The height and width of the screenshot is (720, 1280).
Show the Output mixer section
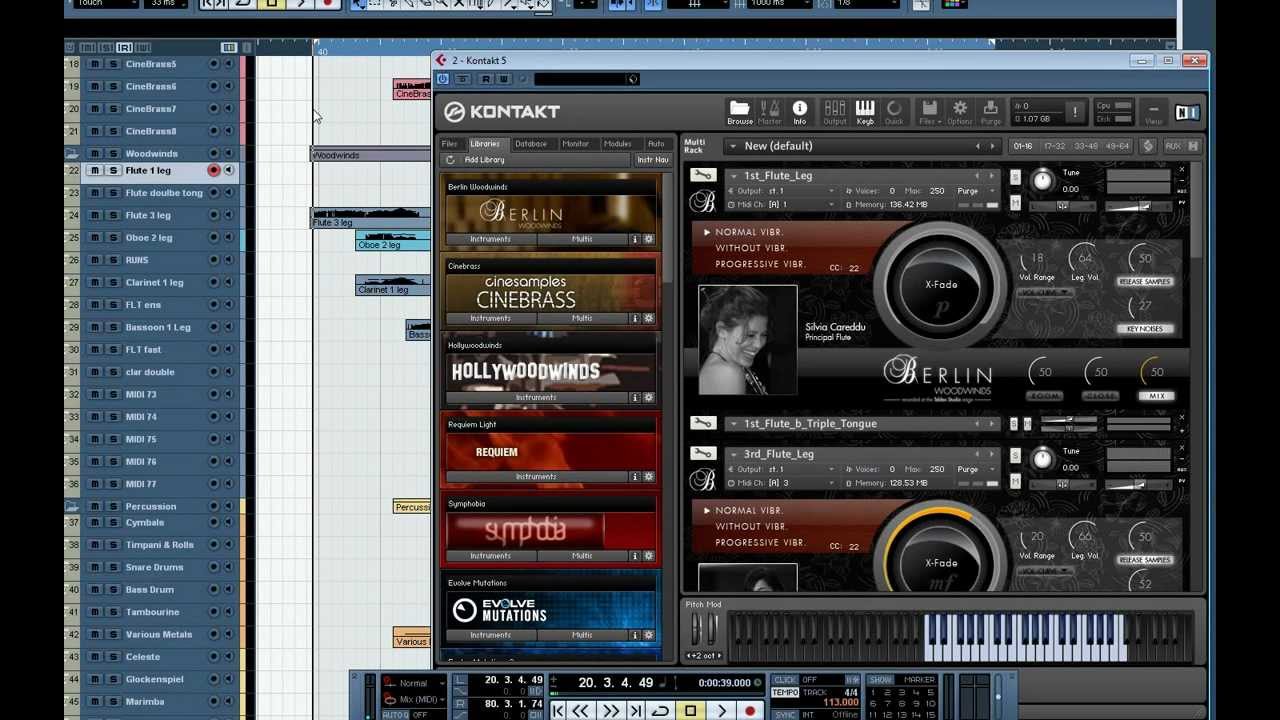coord(834,112)
